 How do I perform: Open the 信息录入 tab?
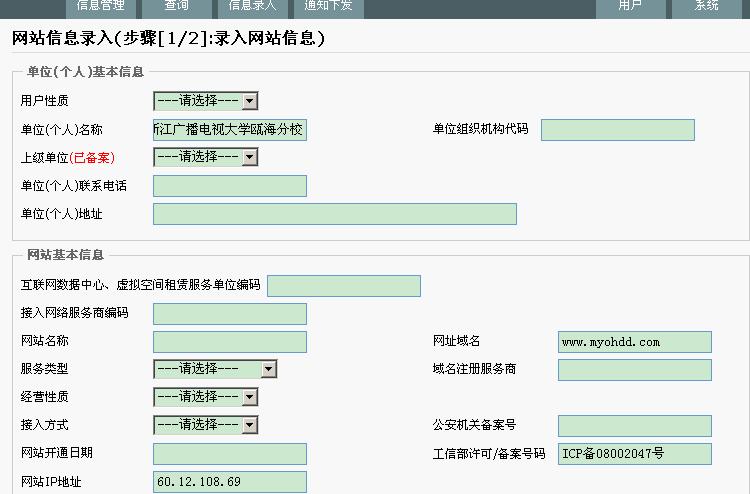tap(252, 6)
